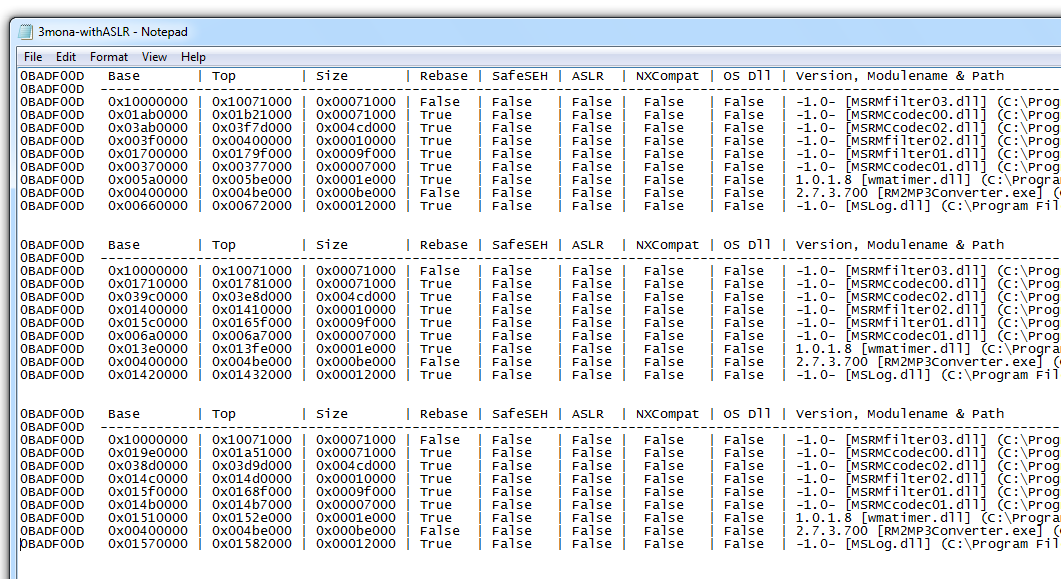Click the second table's ASLR column header
Screen dimensions: 1061x579
click(x=587, y=245)
